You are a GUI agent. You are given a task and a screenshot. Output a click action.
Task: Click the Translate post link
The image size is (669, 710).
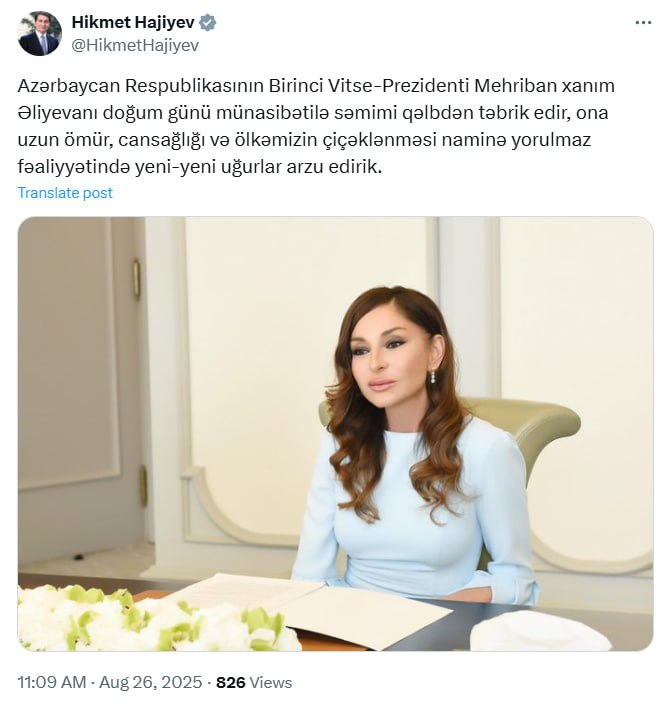click(65, 193)
